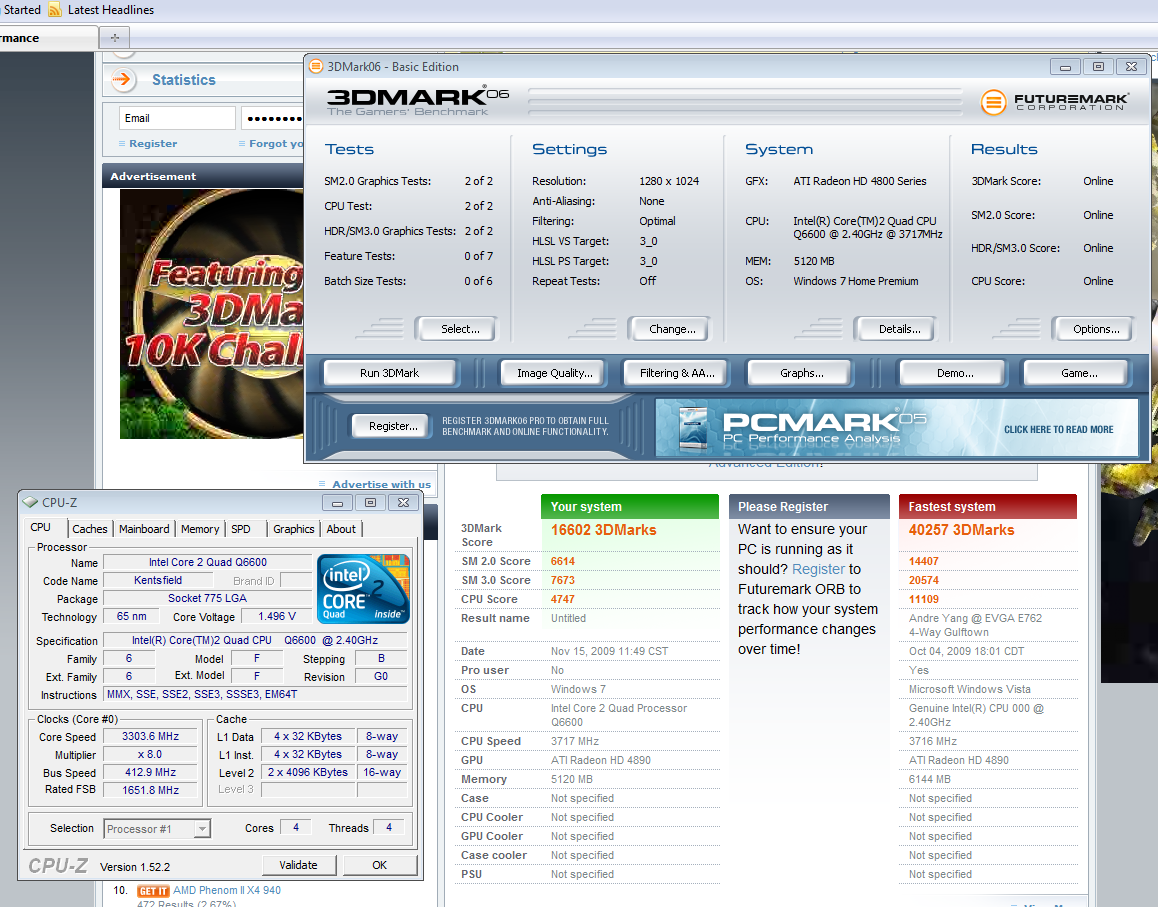
Task: Click the CPU score '4747'
Action: click(563, 599)
